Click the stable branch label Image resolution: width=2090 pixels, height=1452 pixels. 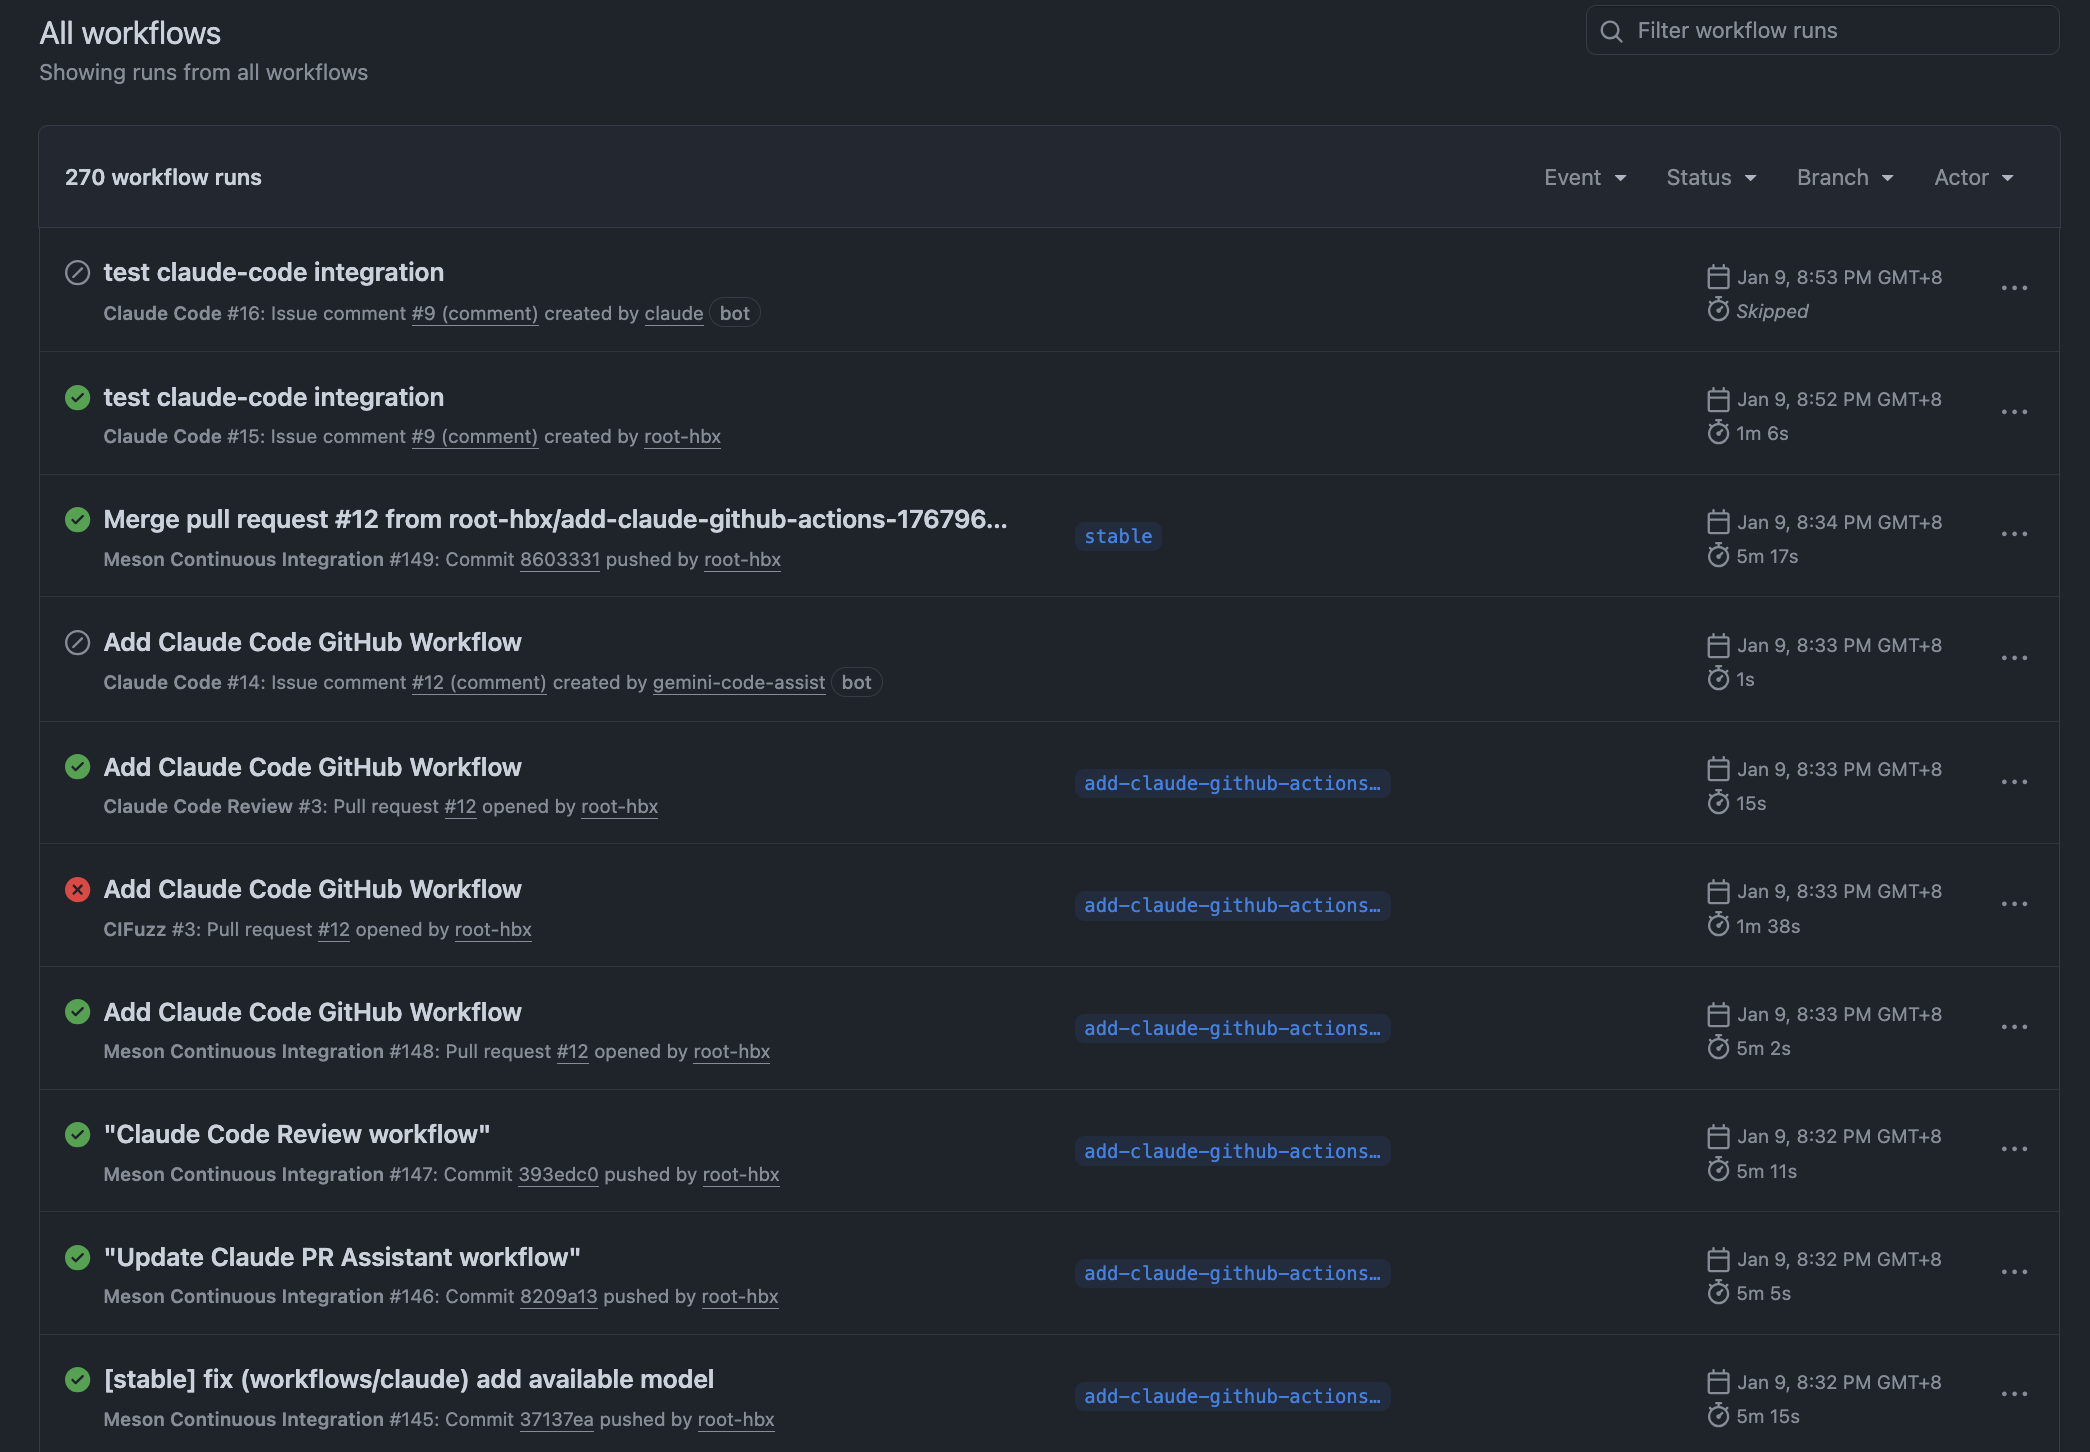(1117, 537)
